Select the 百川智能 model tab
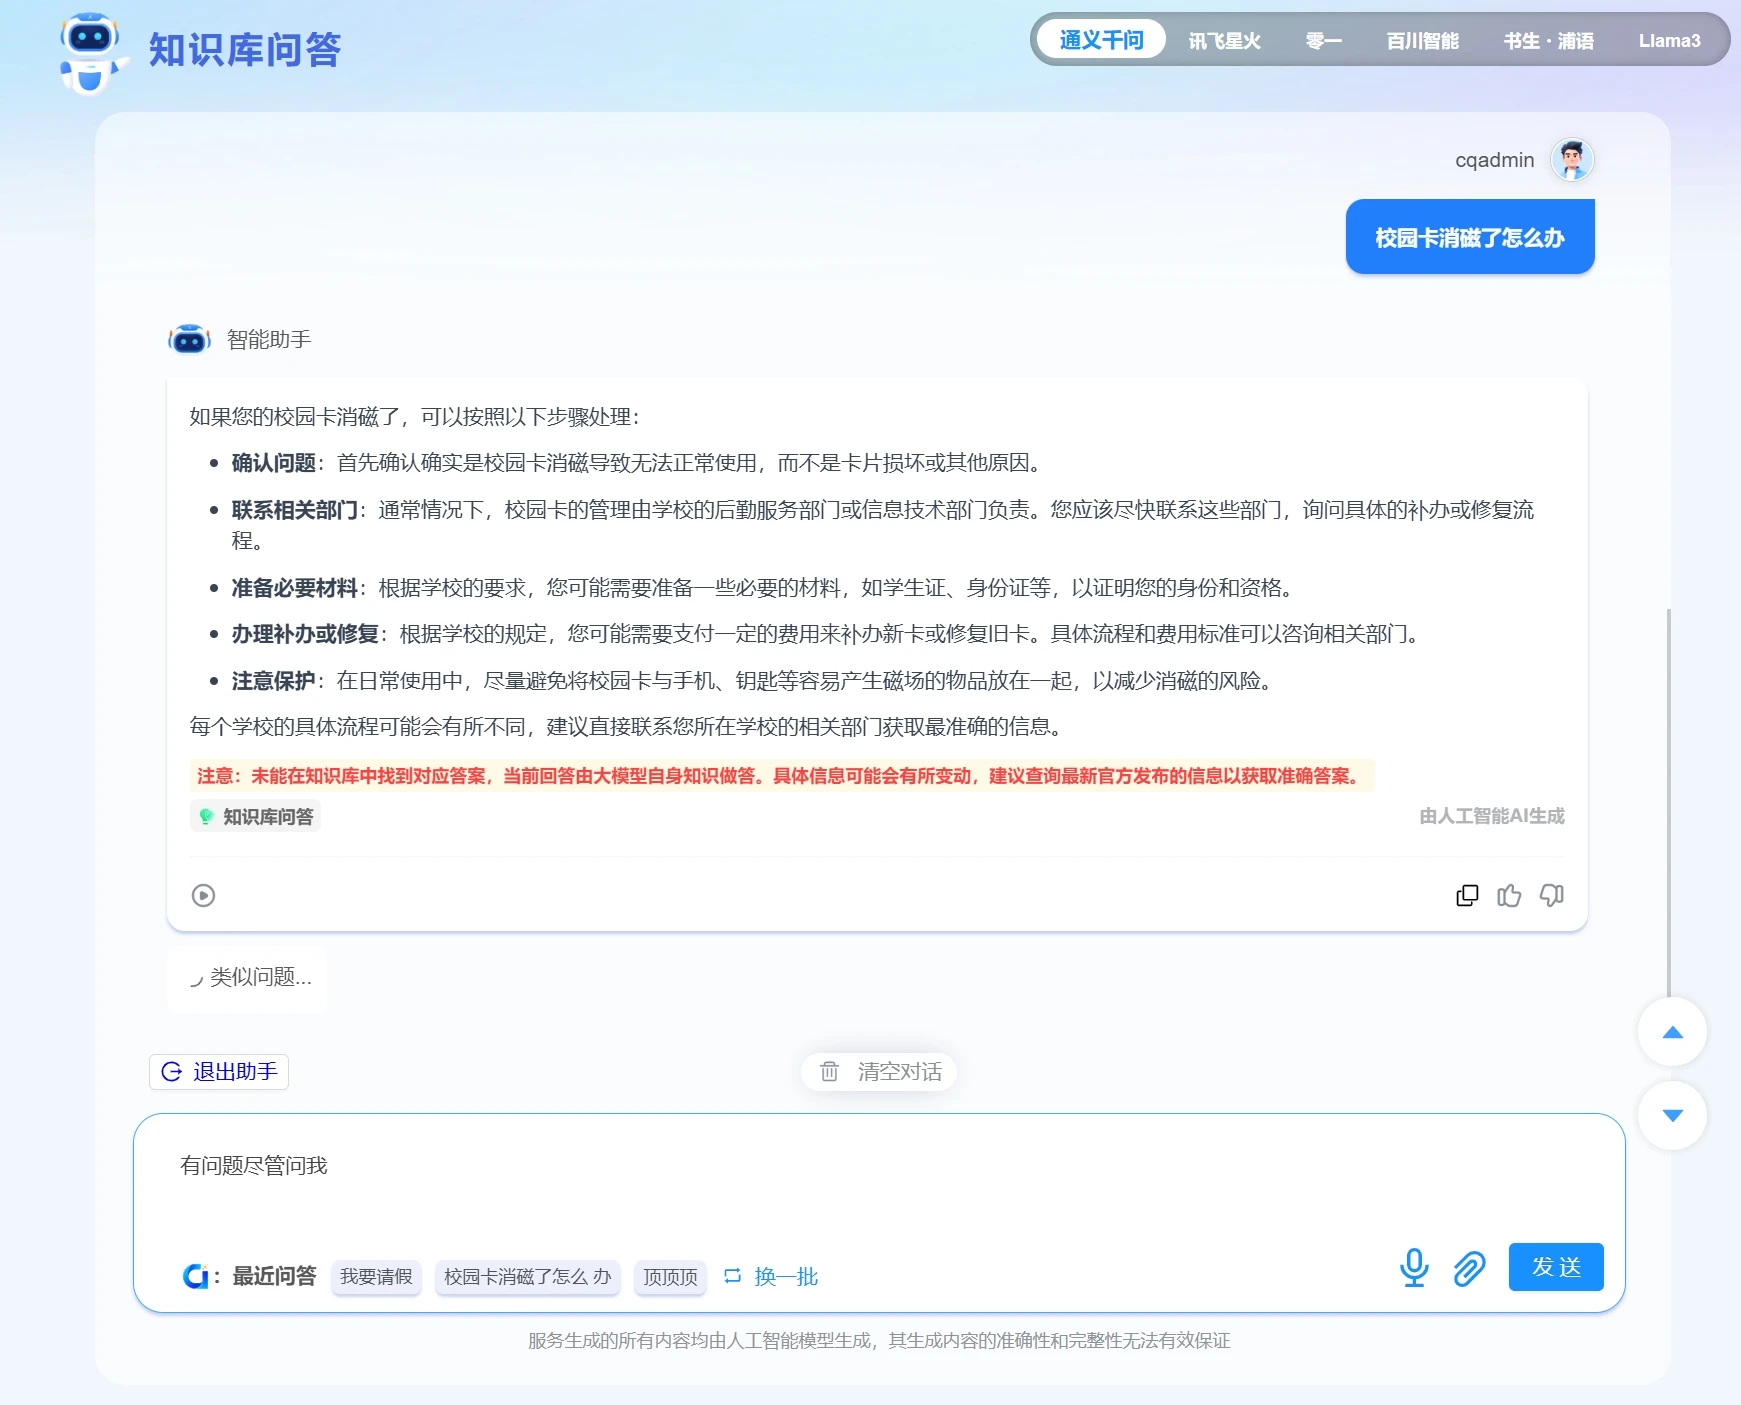 pyautogui.click(x=1422, y=41)
